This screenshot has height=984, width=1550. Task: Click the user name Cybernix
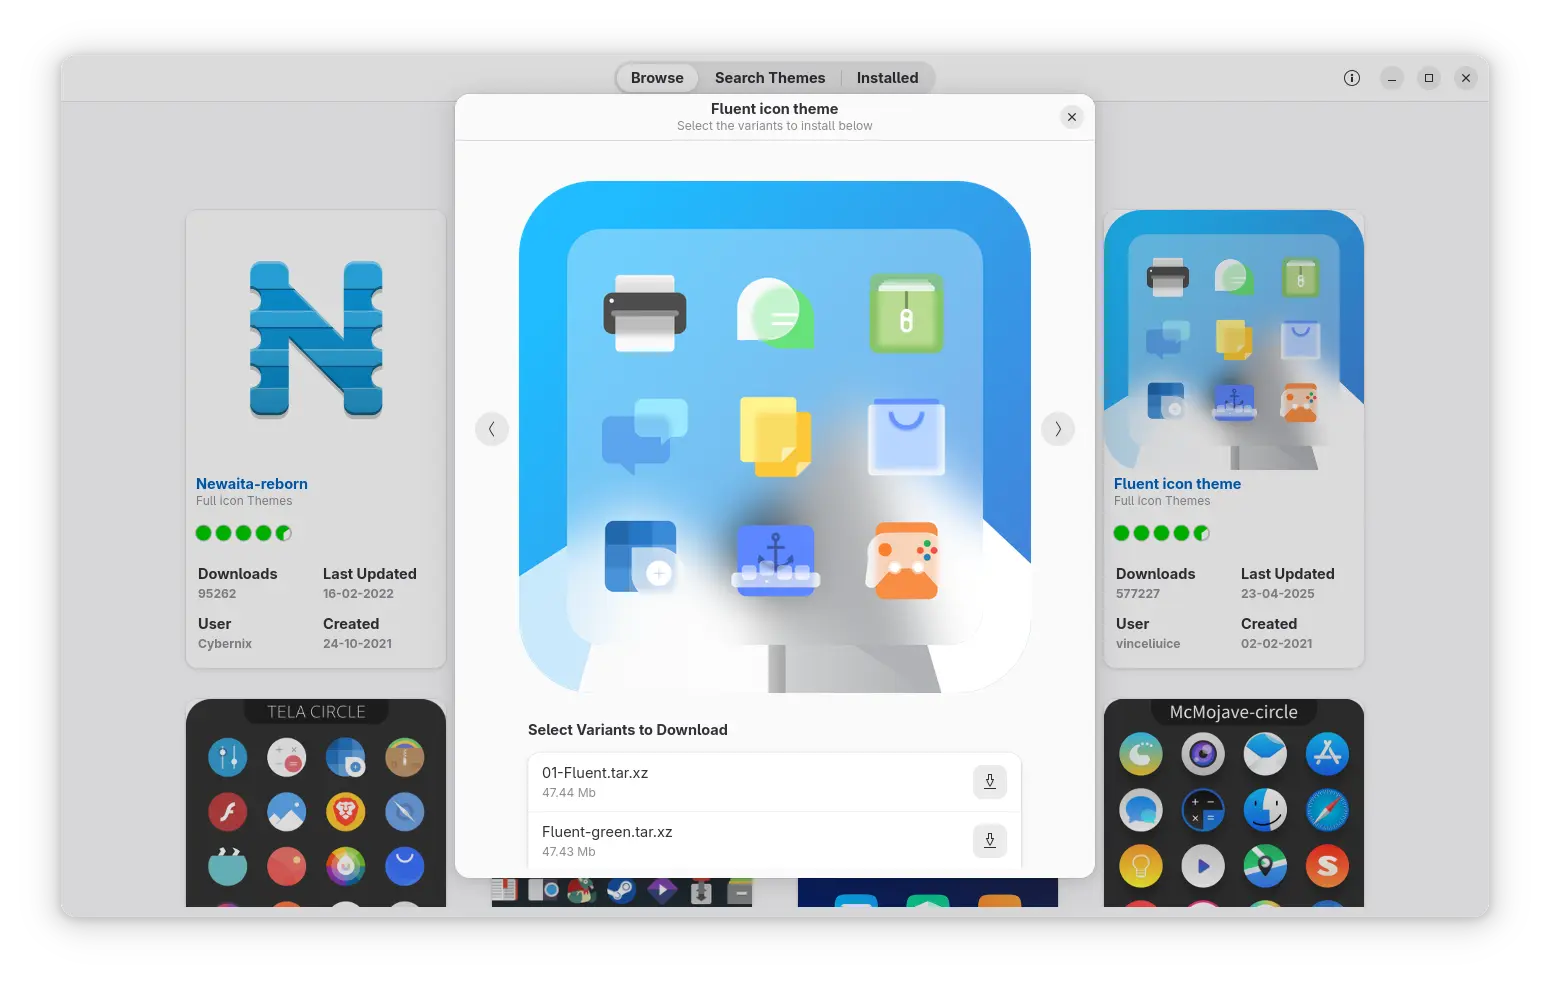225,644
